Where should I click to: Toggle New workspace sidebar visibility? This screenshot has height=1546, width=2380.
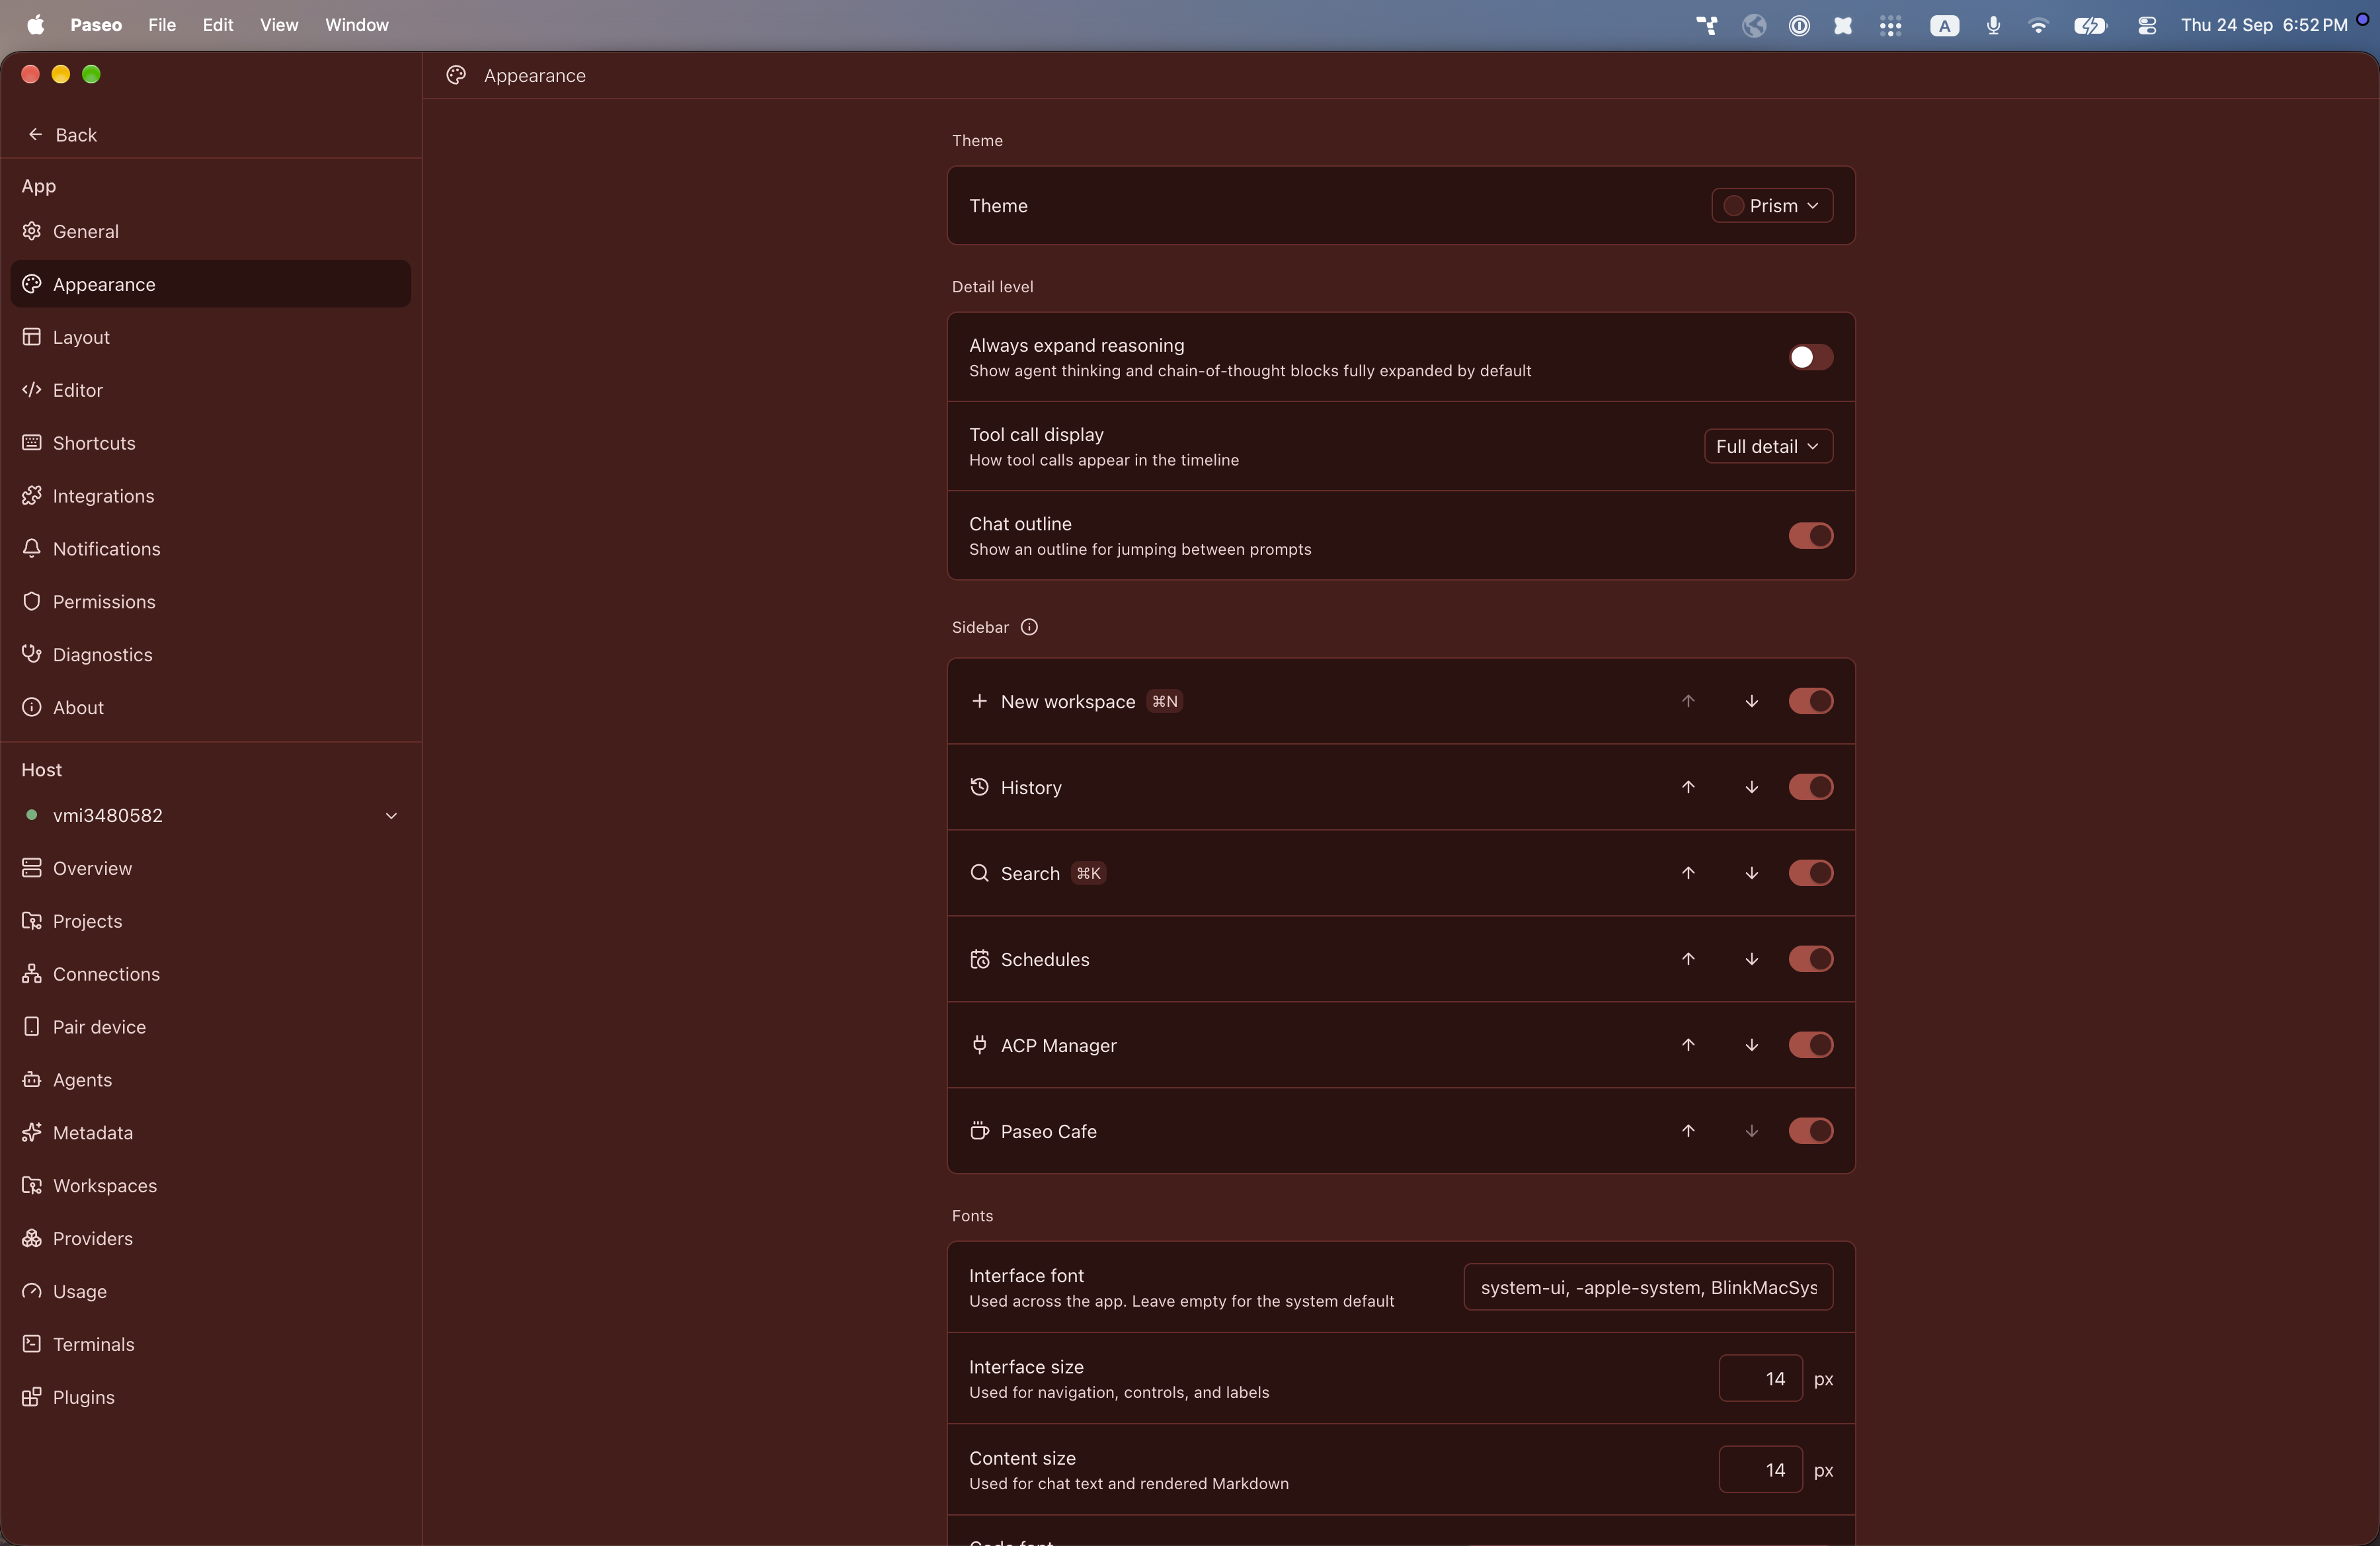(x=1810, y=701)
